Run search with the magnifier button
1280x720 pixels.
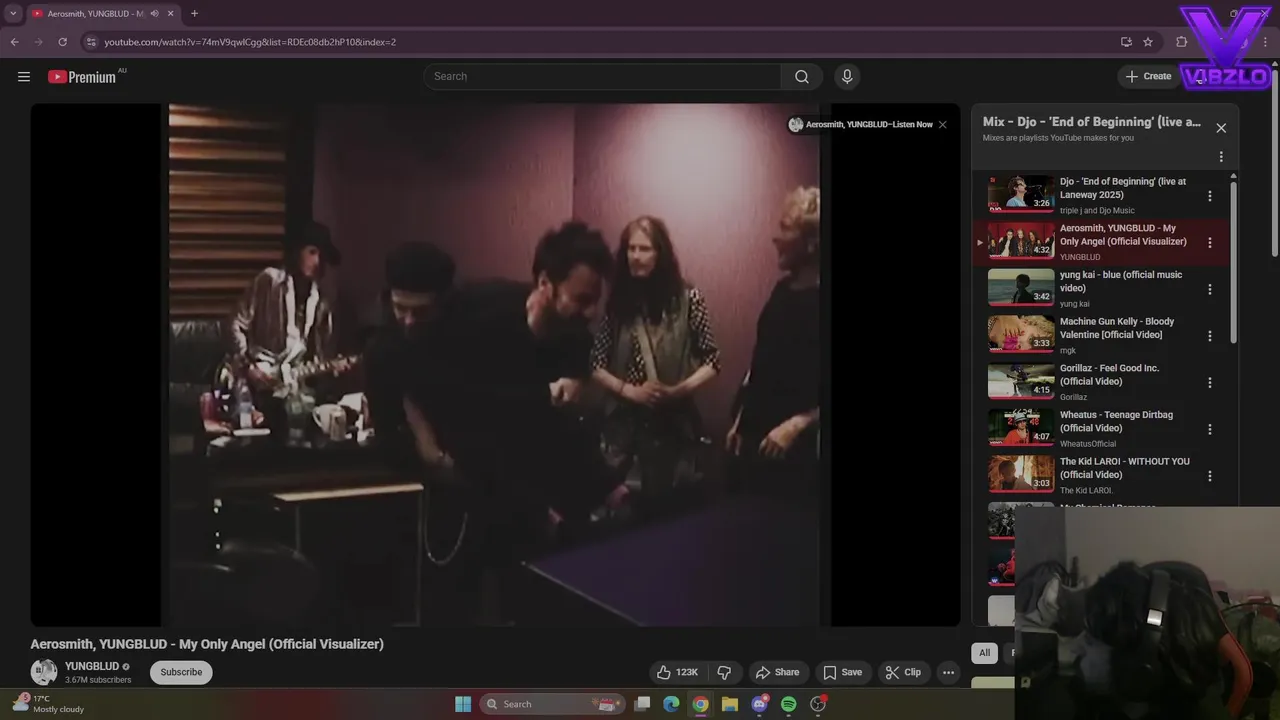802,77
